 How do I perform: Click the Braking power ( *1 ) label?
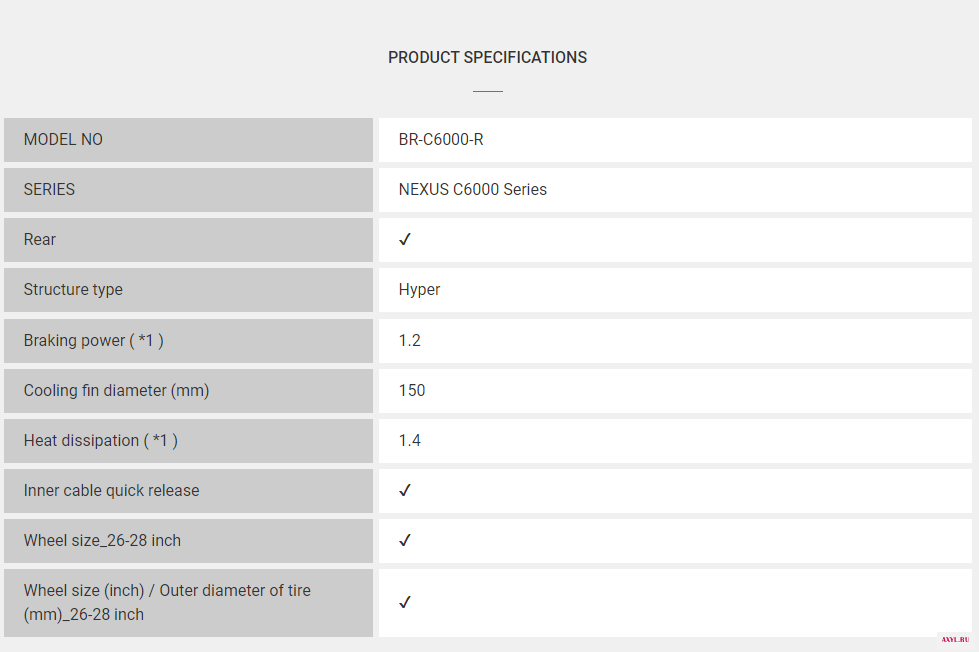pos(94,340)
